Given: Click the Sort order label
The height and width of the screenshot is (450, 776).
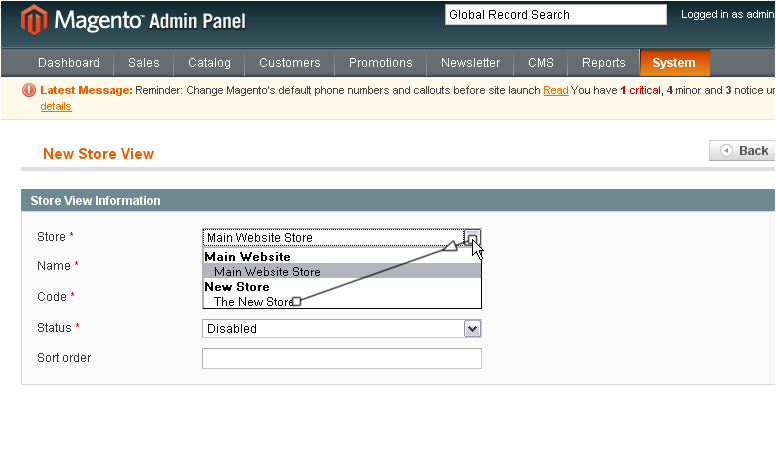Looking at the screenshot, I should [x=64, y=357].
